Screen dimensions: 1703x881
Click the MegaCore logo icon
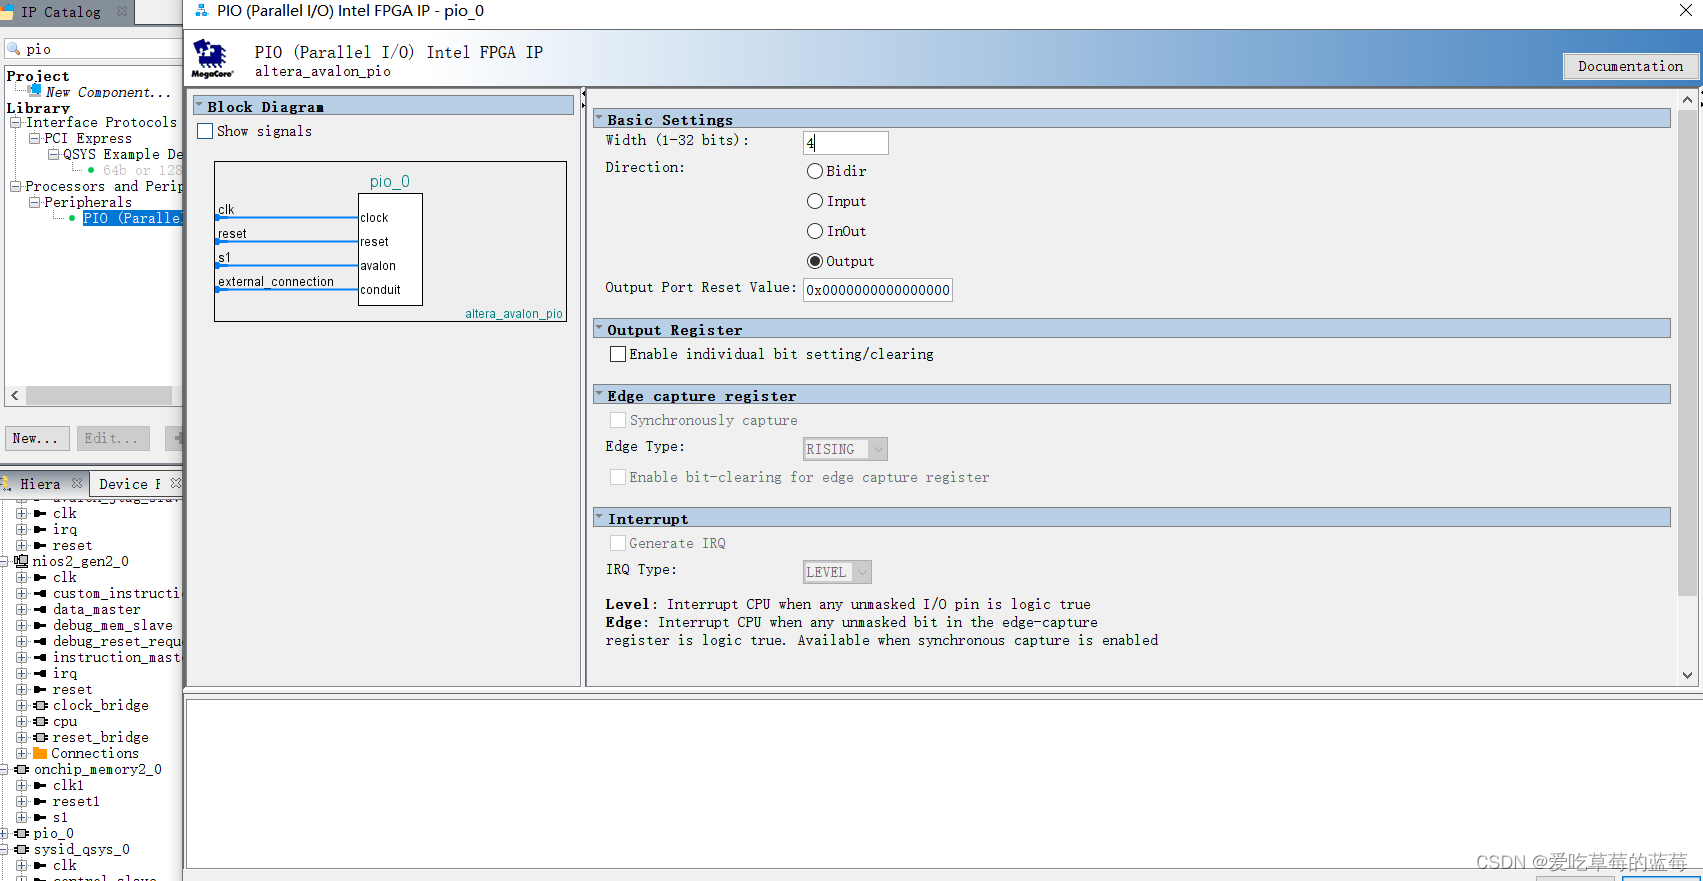(x=212, y=59)
